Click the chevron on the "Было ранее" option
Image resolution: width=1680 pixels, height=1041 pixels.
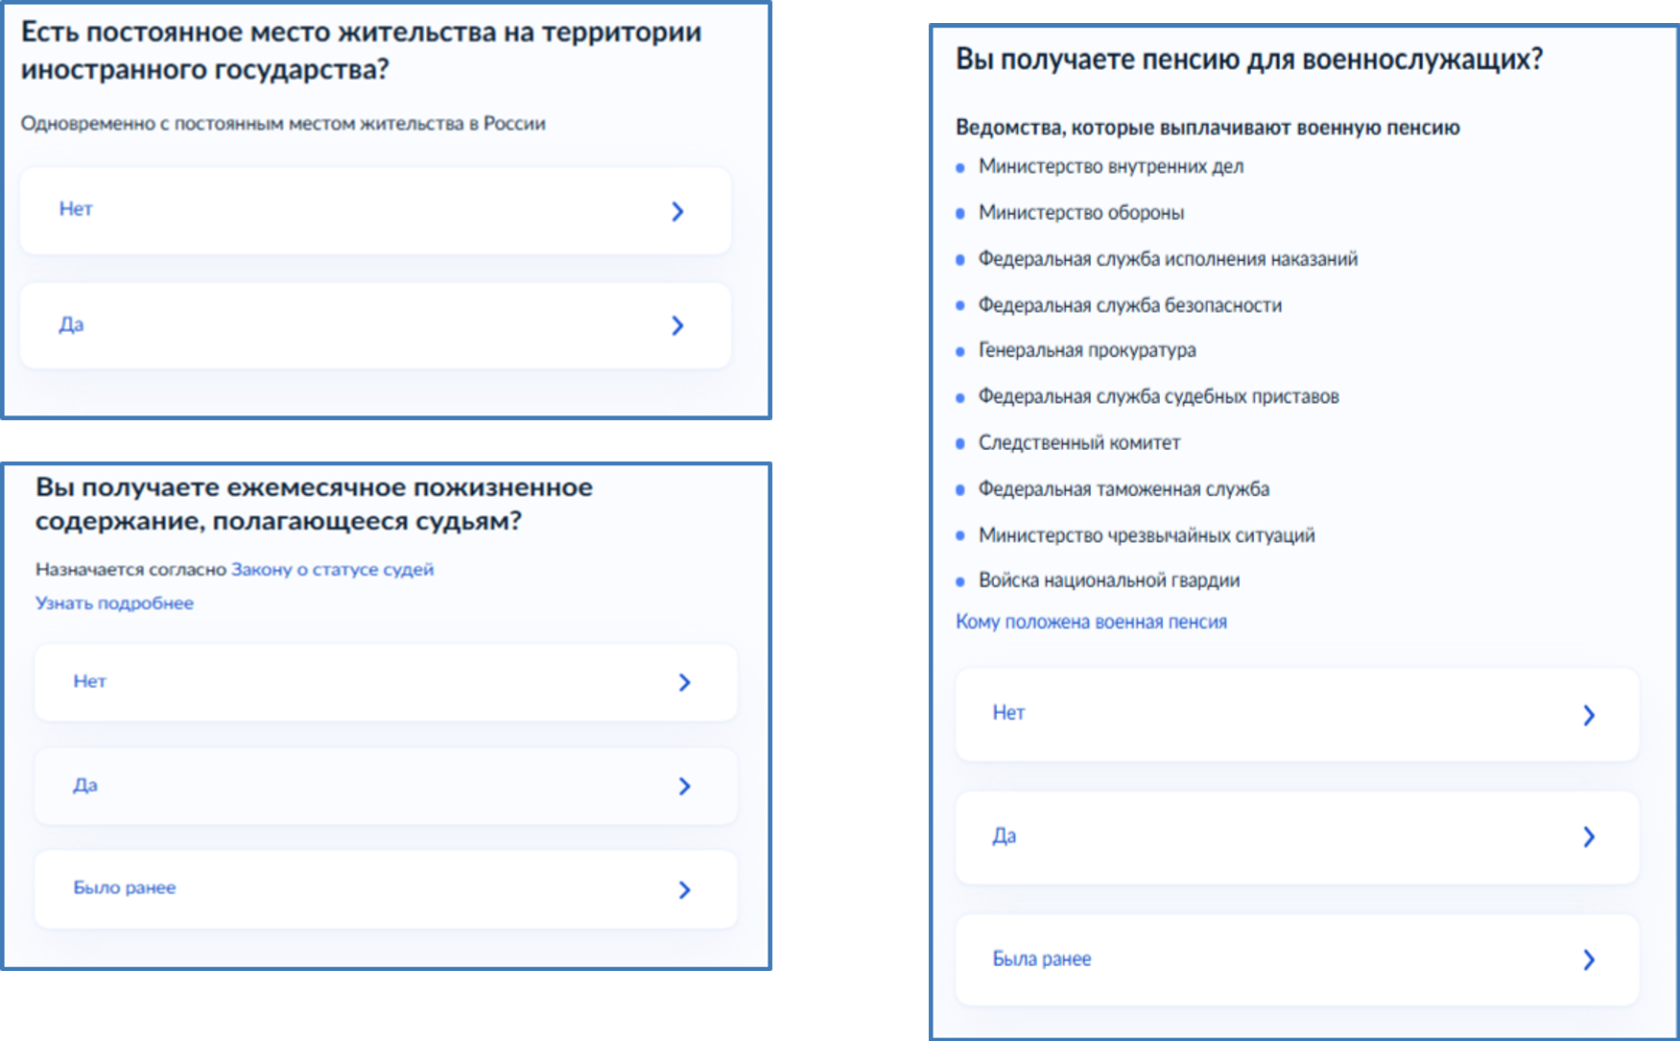[x=685, y=889]
